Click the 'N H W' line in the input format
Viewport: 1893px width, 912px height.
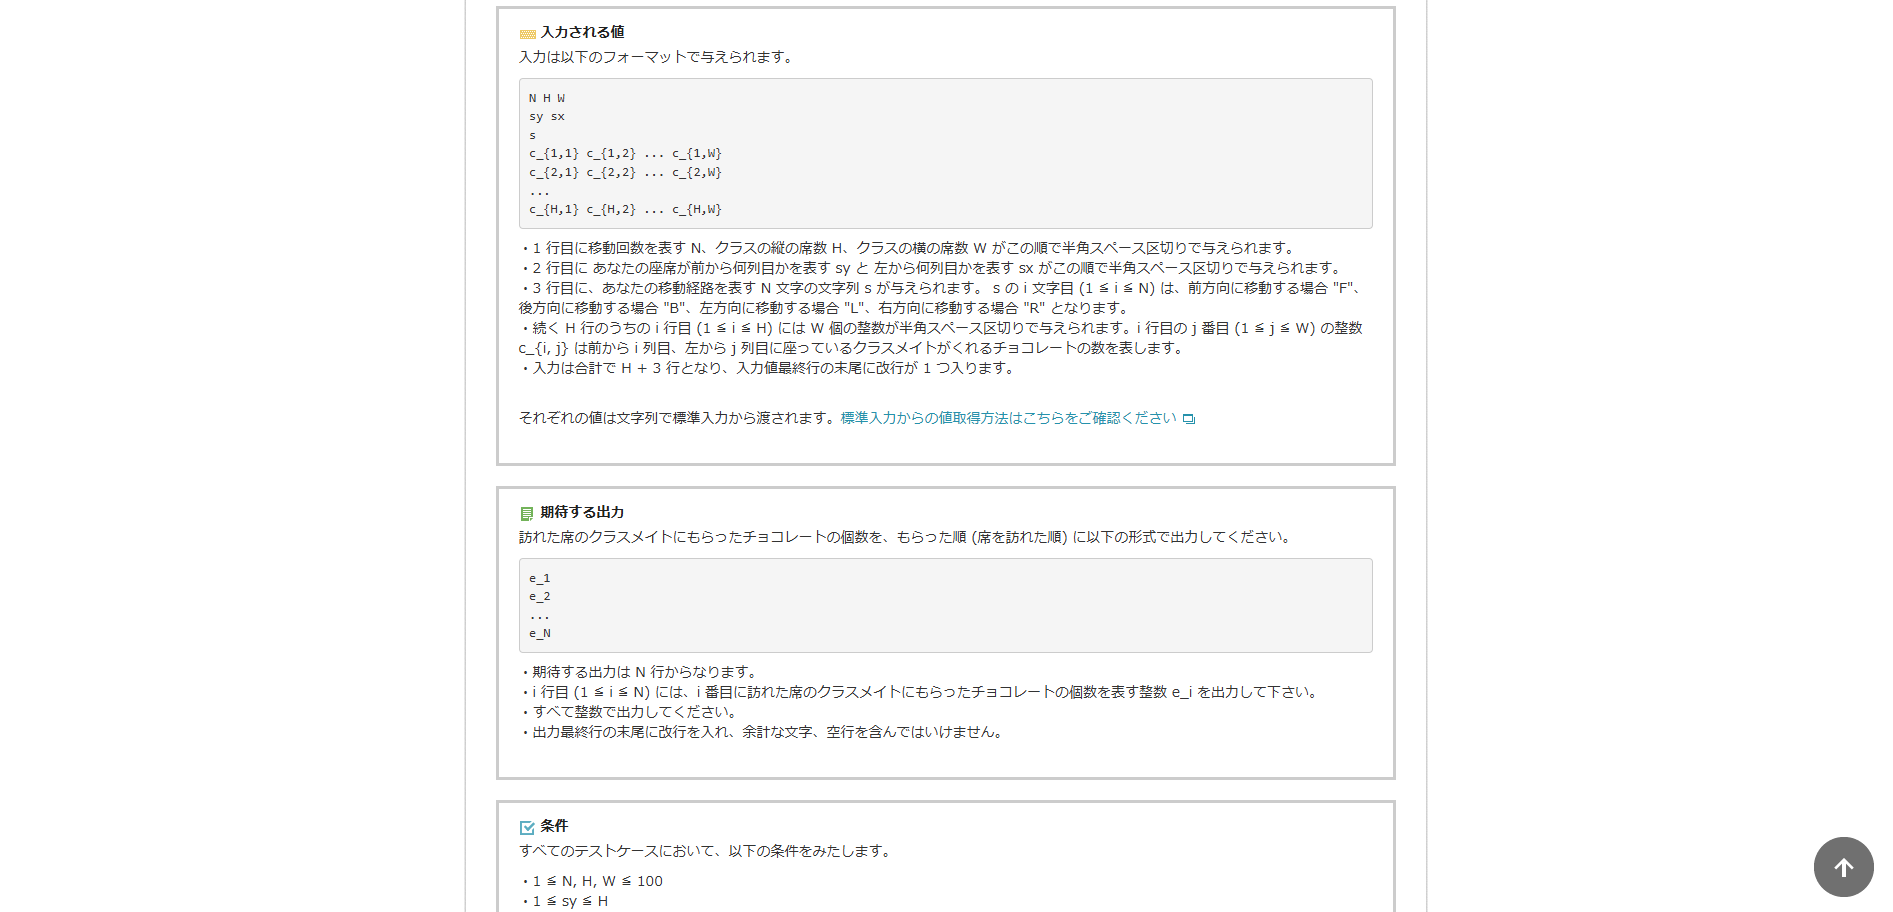point(547,98)
